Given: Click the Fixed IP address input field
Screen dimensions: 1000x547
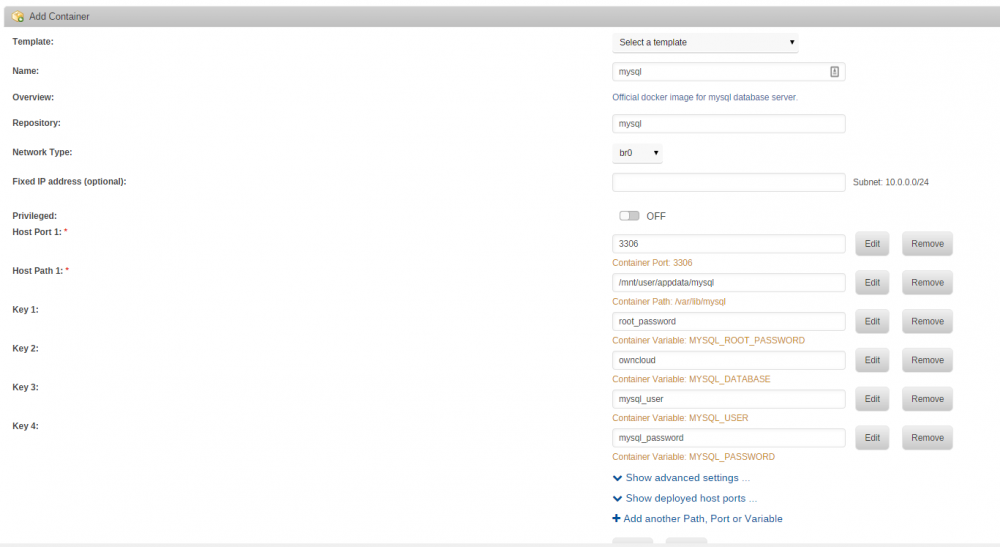Looking at the screenshot, I should pyautogui.click(x=728, y=182).
